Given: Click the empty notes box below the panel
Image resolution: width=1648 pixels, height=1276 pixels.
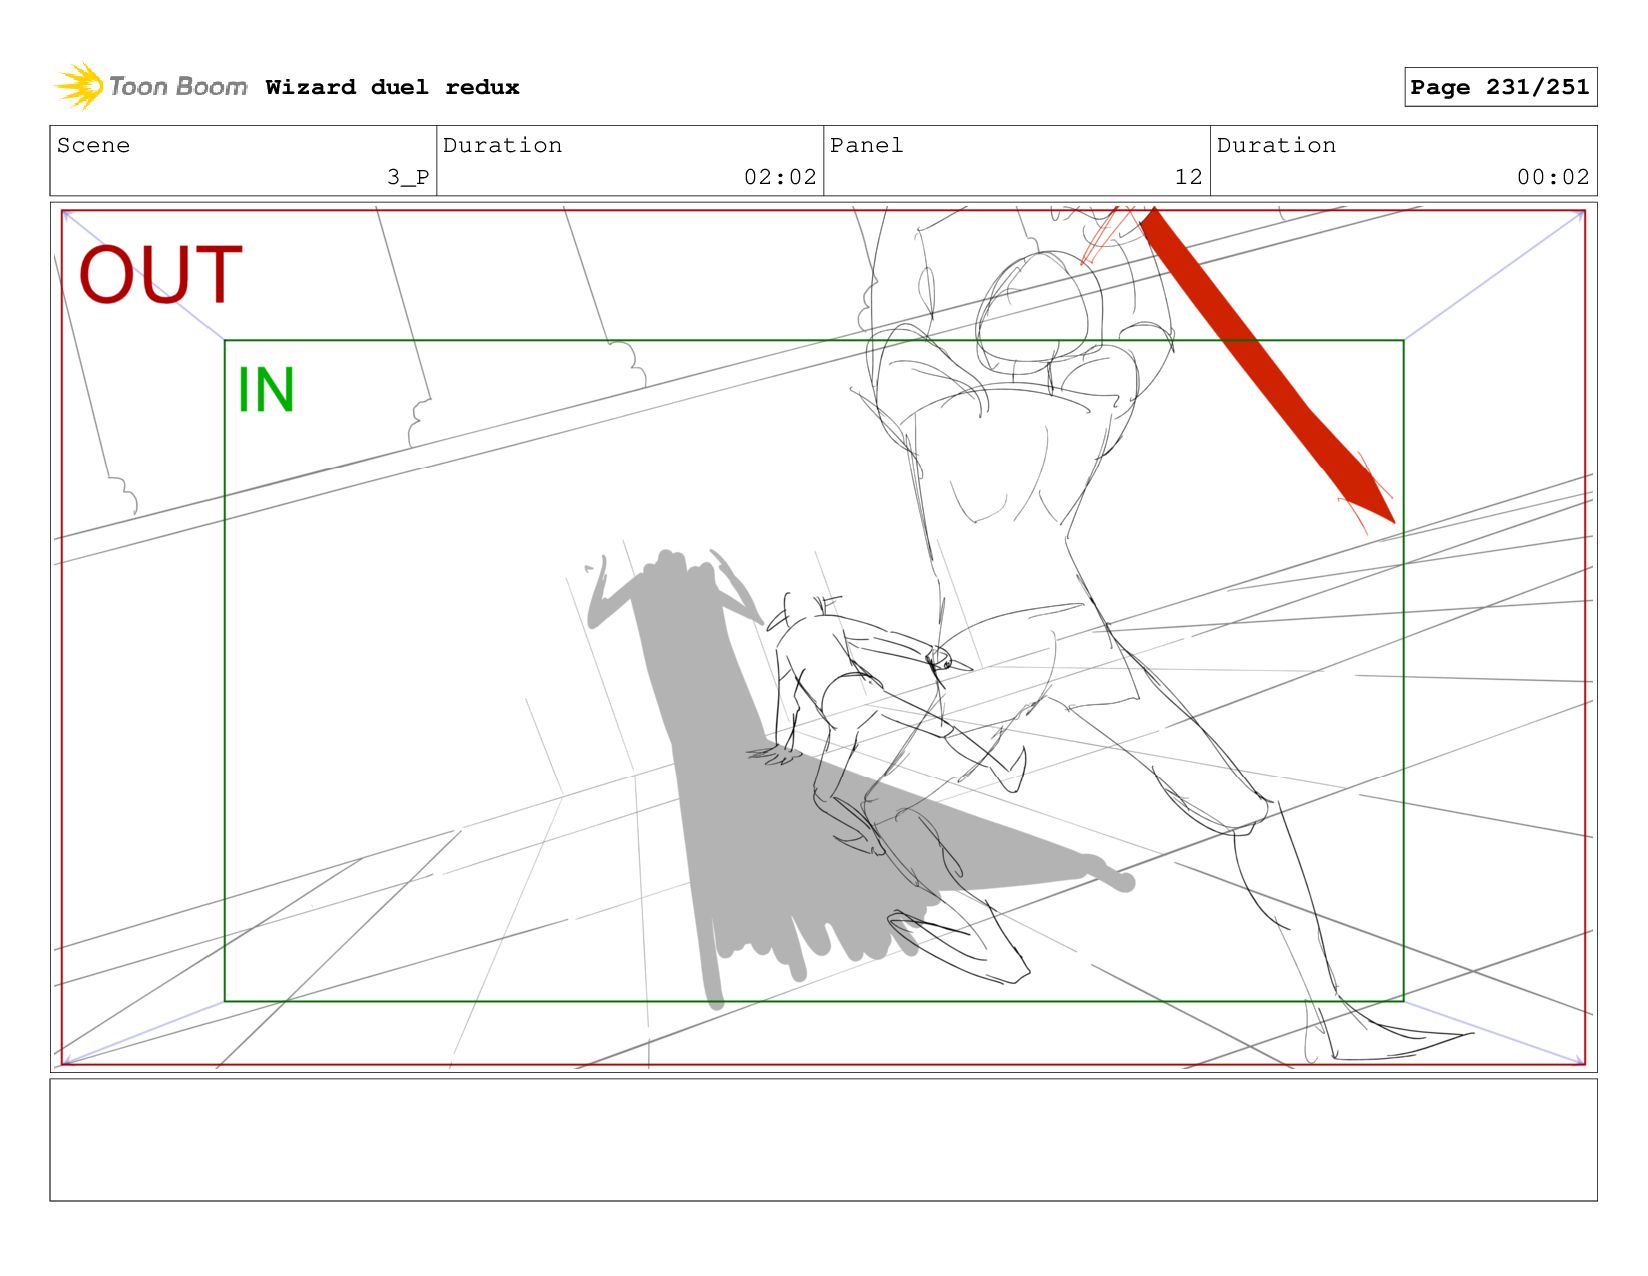Looking at the screenshot, I should pyautogui.click(x=823, y=1140).
